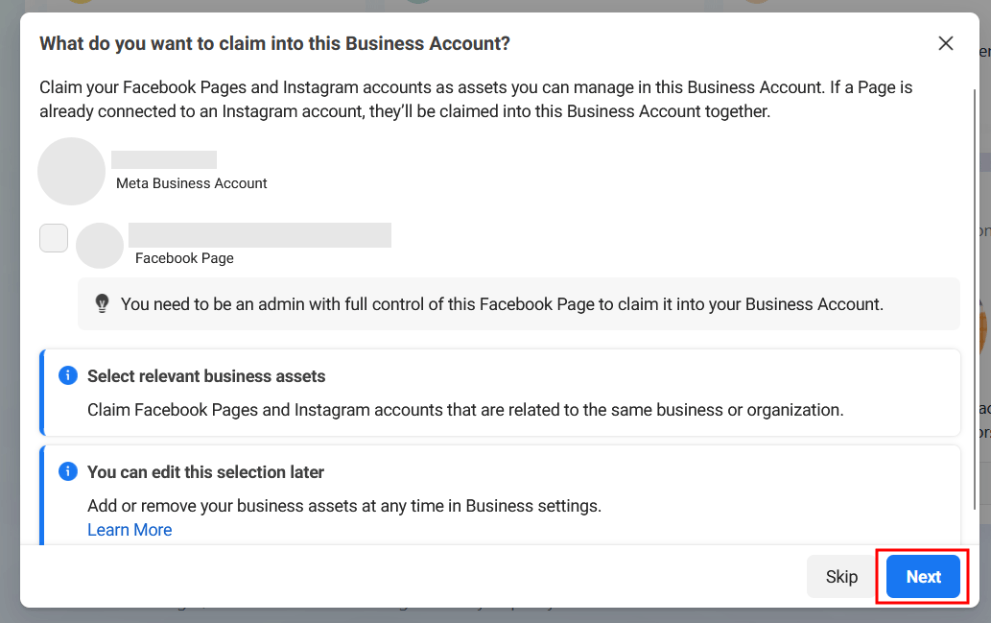Click the Meta Business Account profile picture

tap(71, 171)
